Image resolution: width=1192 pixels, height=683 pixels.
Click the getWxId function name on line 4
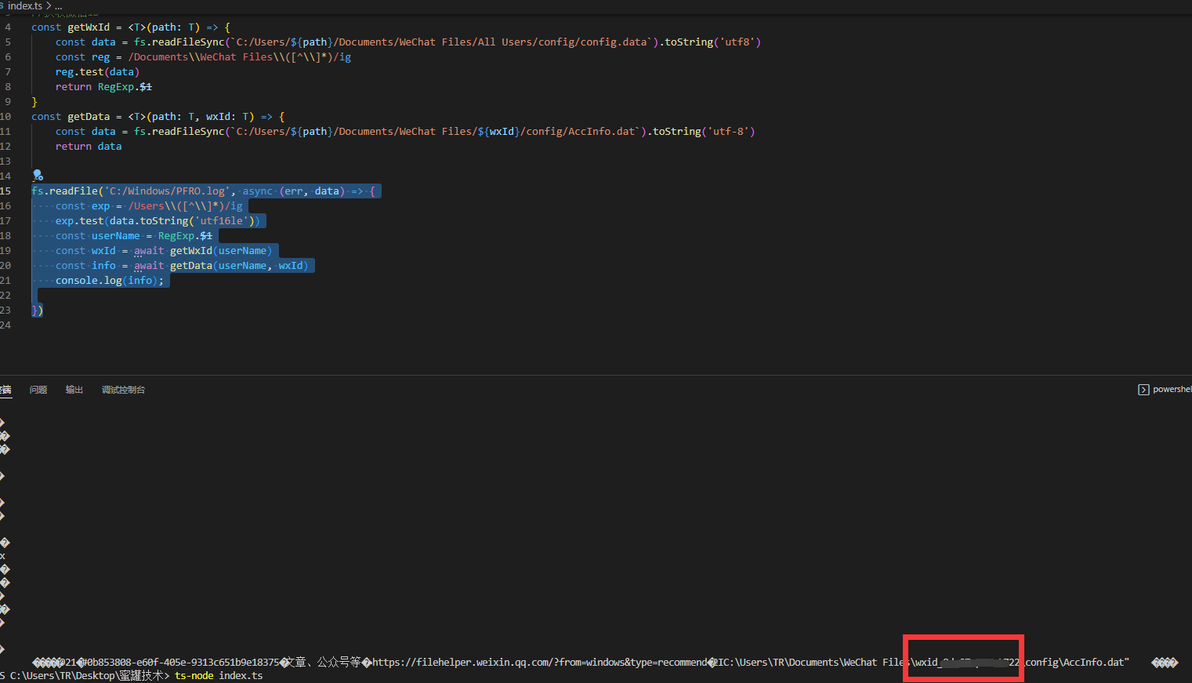pos(88,27)
